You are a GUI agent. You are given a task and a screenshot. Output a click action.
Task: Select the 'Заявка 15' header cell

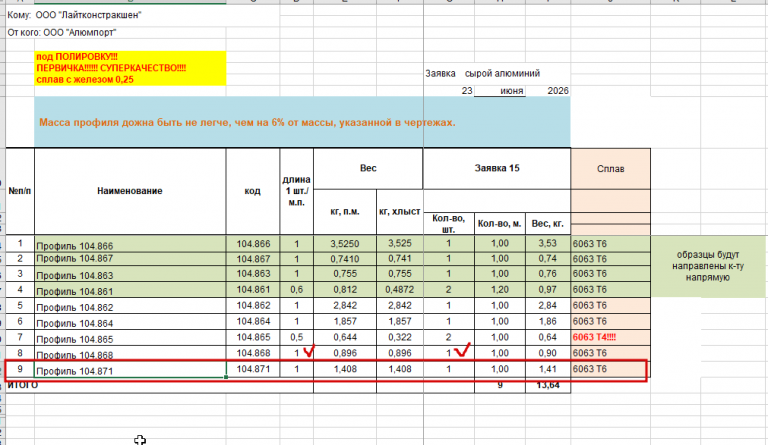[497, 168]
